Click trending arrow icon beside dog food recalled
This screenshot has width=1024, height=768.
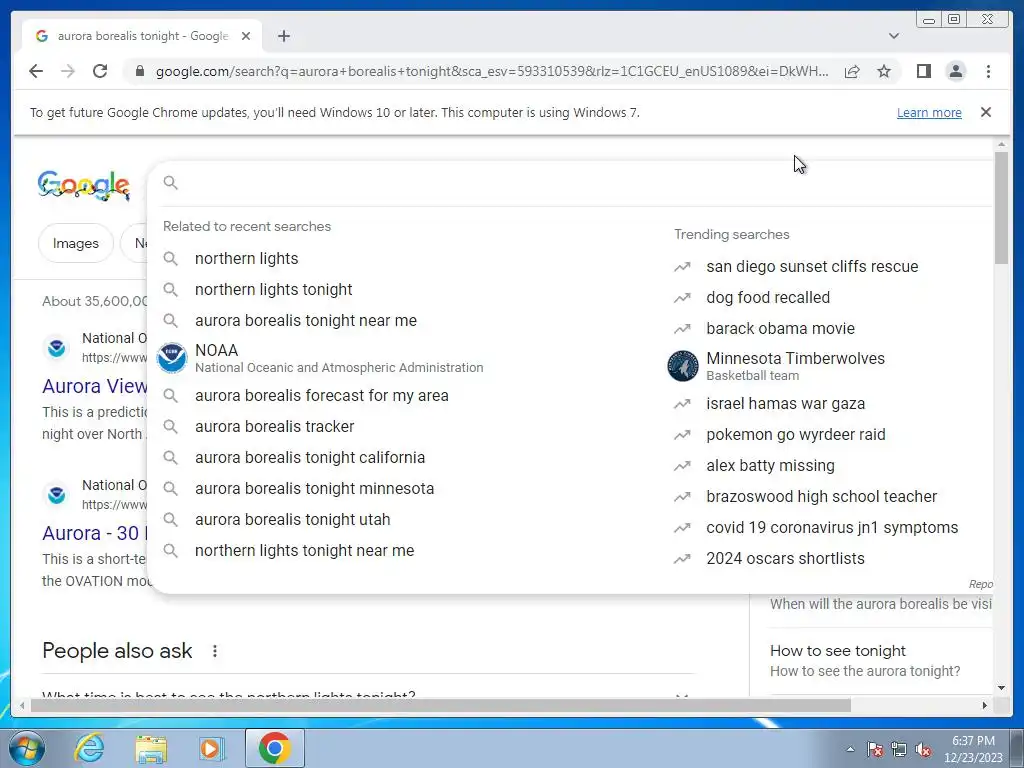(682, 298)
